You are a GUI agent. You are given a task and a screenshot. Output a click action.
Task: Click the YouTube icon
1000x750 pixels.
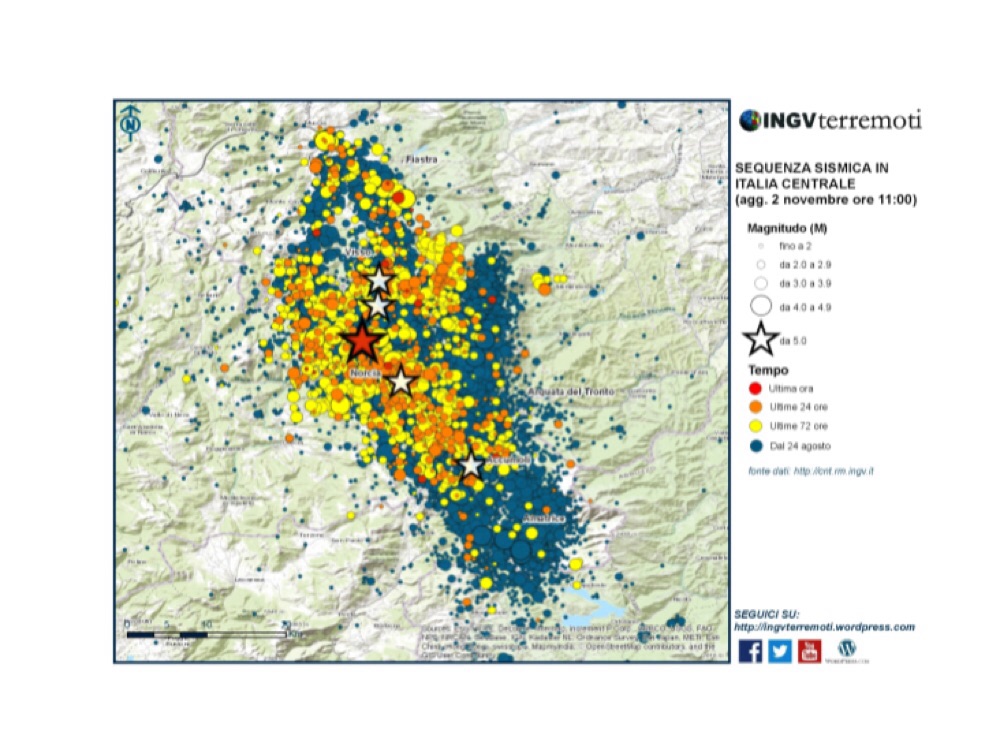point(810,651)
